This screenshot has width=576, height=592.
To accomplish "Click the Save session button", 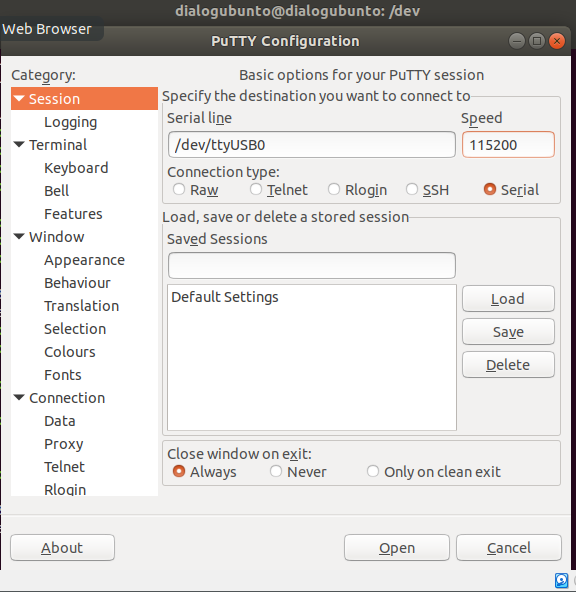I will [508, 331].
